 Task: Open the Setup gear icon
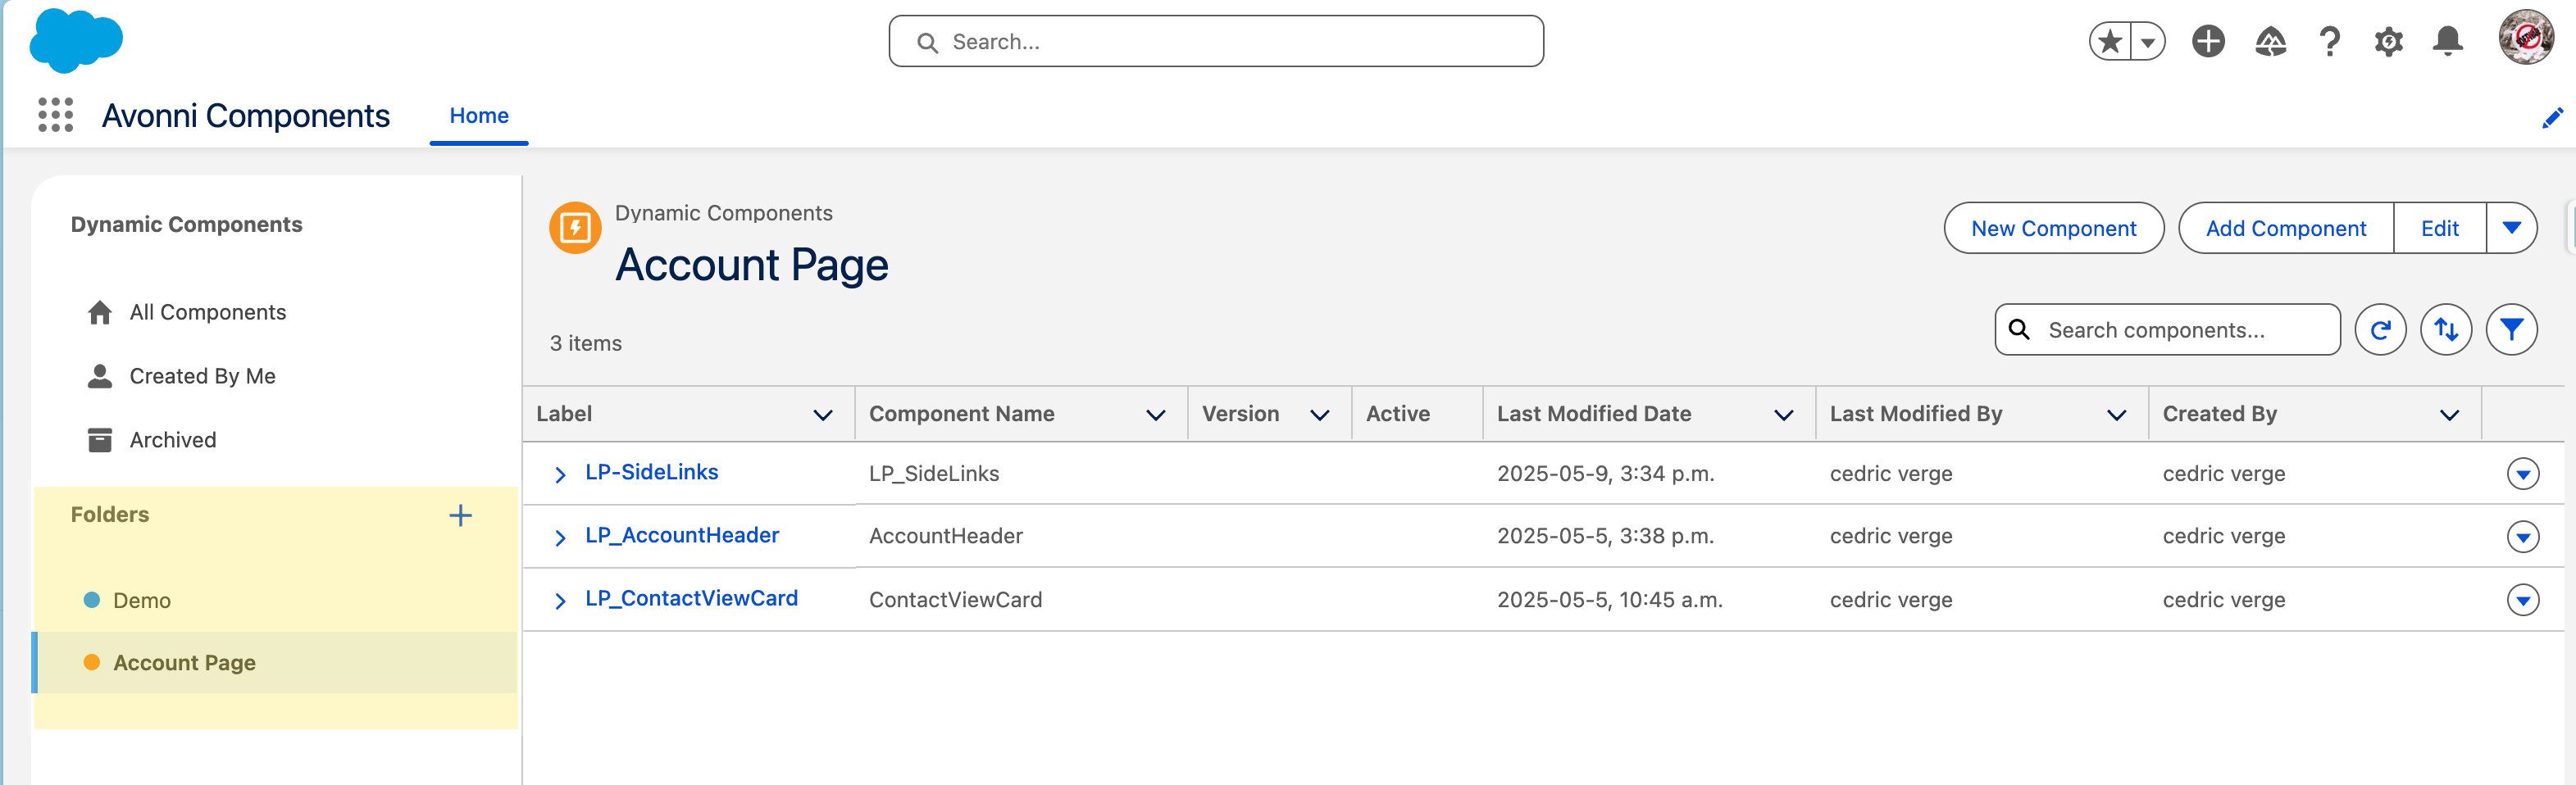click(2388, 42)
